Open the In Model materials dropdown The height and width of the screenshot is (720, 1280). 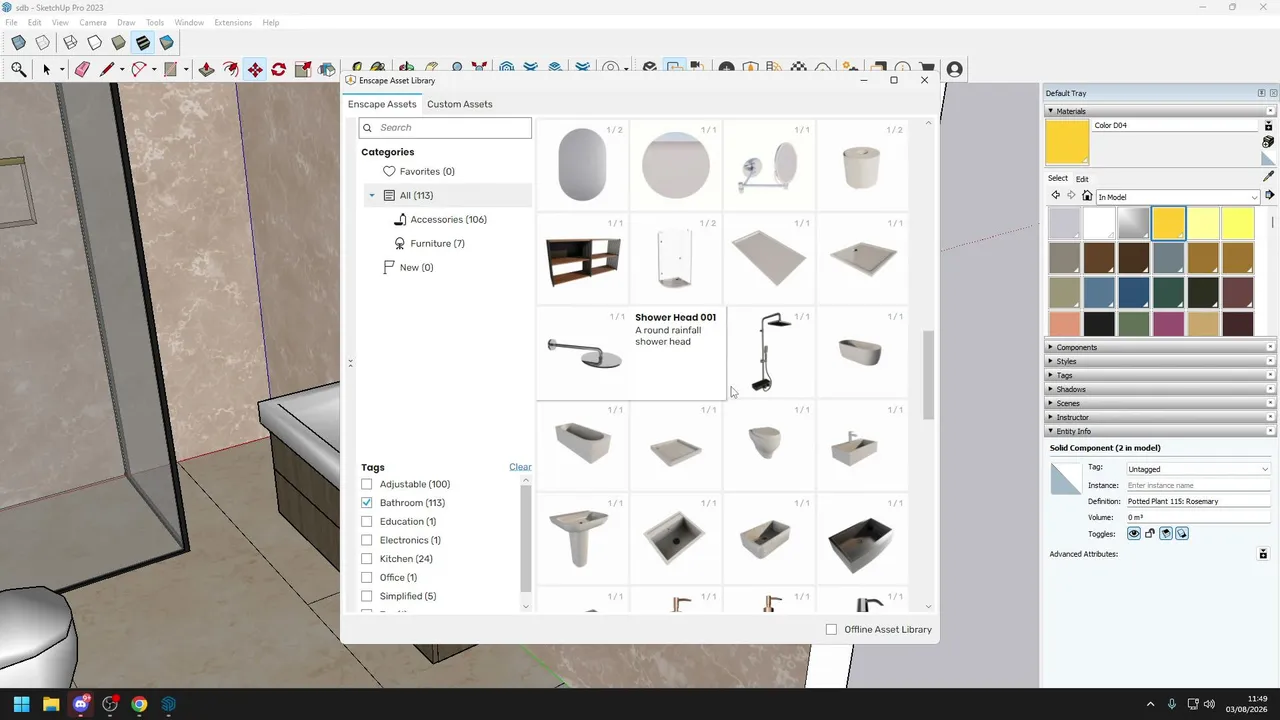[1177, 197]
